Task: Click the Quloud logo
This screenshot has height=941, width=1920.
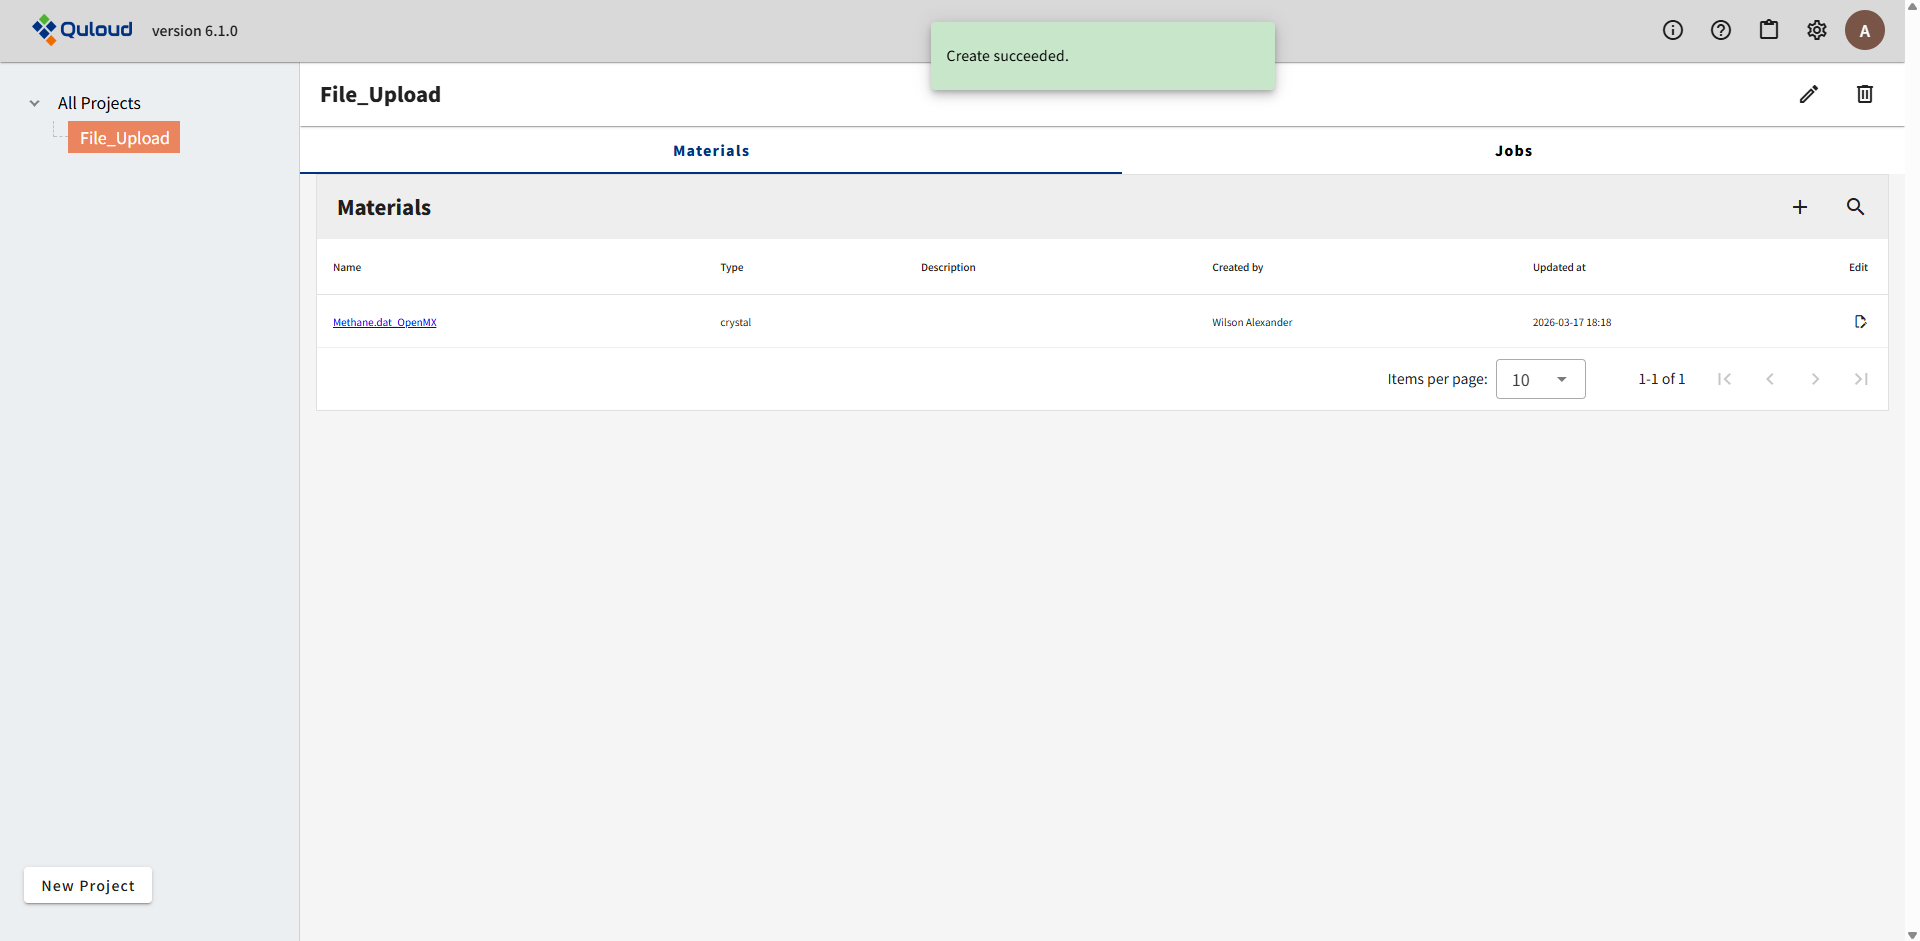Action: pyautogui.click(x=82, y=30)
